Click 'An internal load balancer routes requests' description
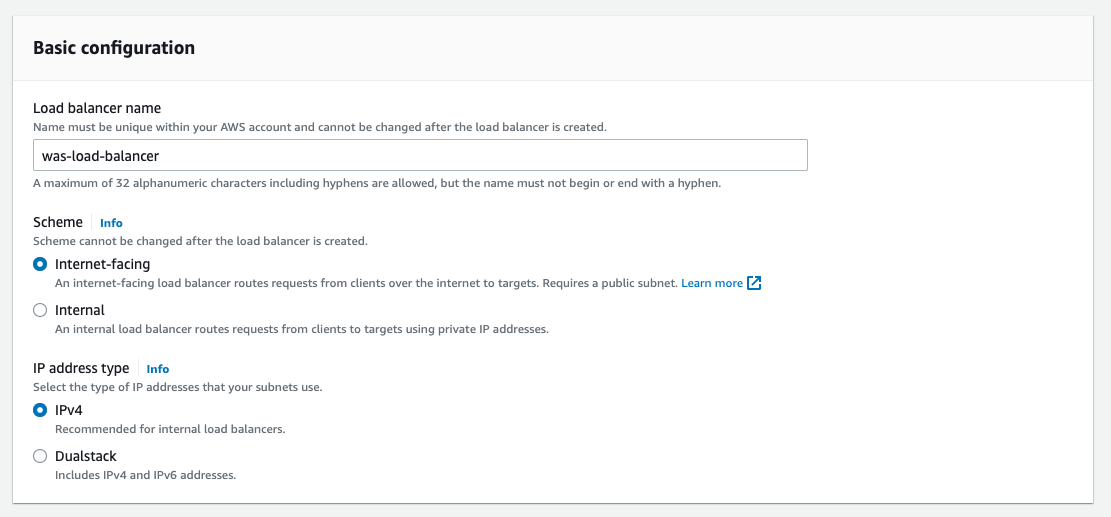The image size is (1111, 517). (302, 329)
